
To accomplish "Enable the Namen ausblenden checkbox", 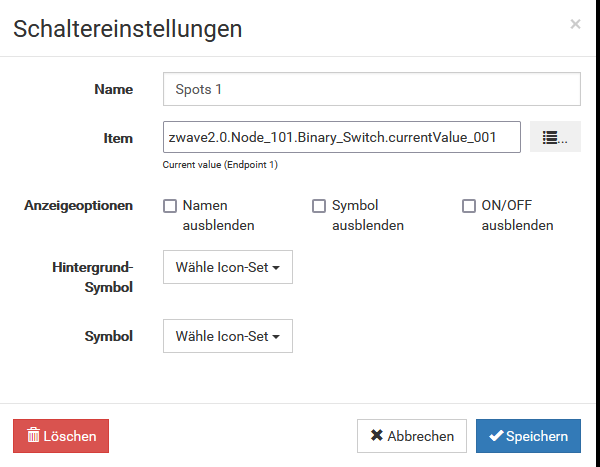I will [170, 206].
